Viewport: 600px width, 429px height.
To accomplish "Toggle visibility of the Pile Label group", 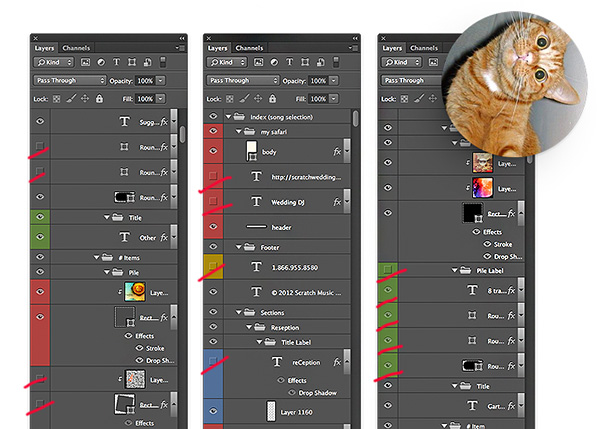I will (x=387, y=269).
